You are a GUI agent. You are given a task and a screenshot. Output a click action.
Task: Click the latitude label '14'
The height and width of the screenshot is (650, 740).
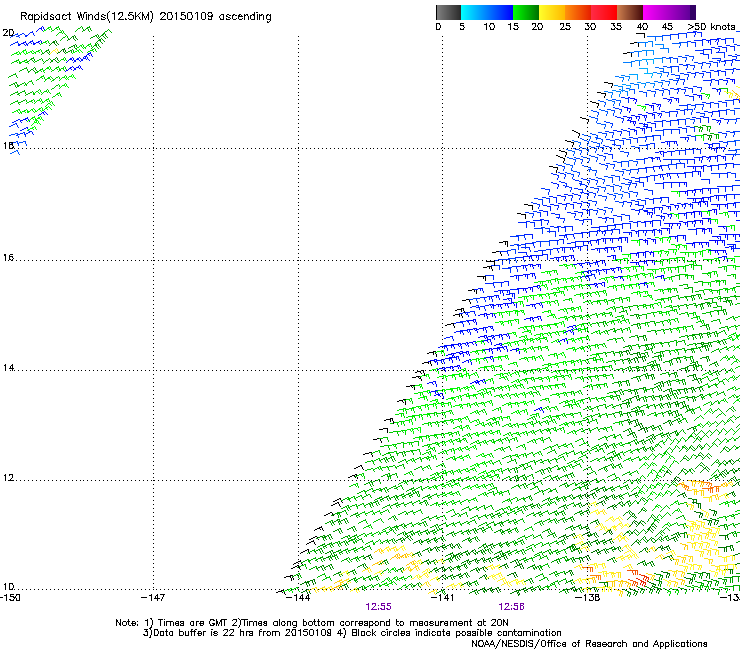(8, 368)
